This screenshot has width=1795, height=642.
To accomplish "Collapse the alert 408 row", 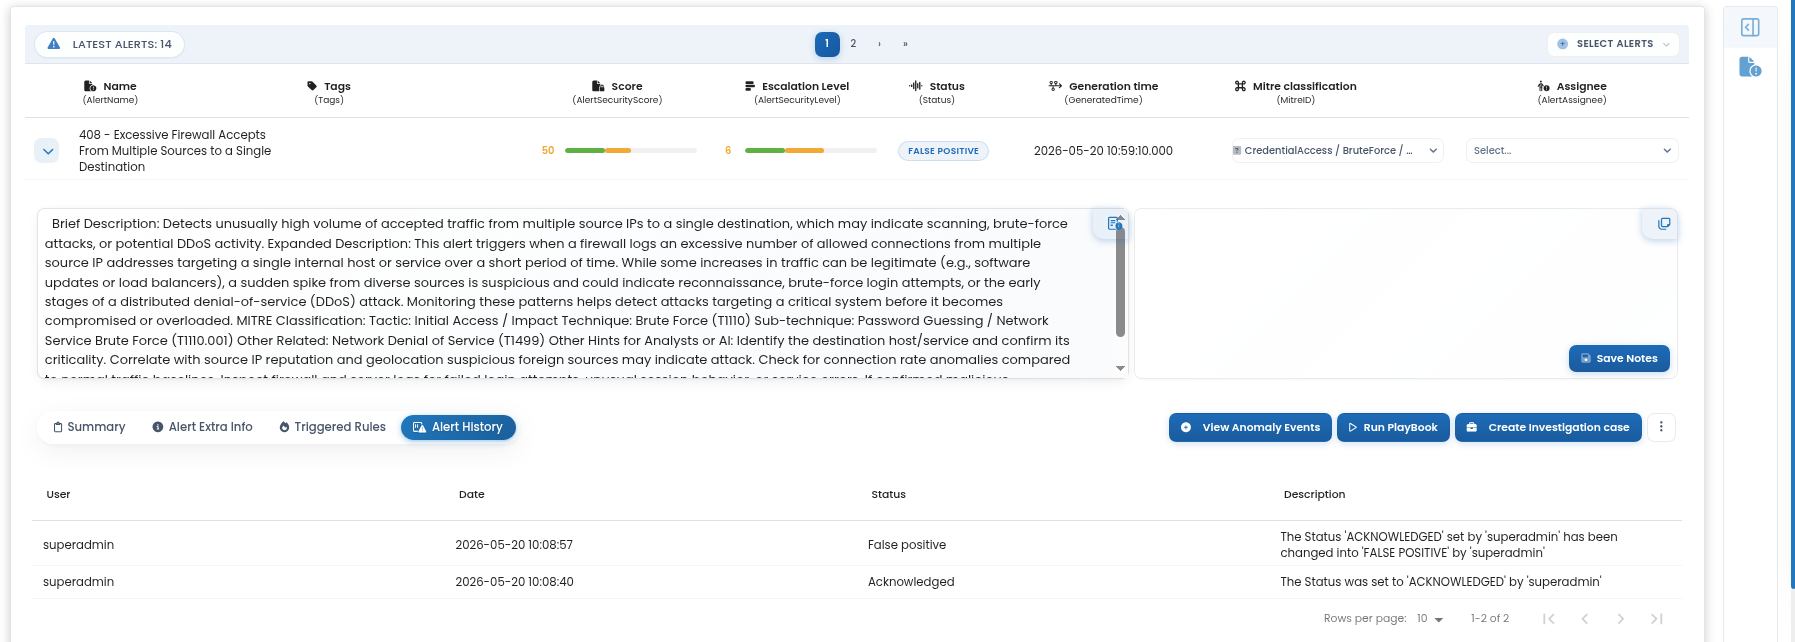I will pyautogui.click(x=47, y=151).
